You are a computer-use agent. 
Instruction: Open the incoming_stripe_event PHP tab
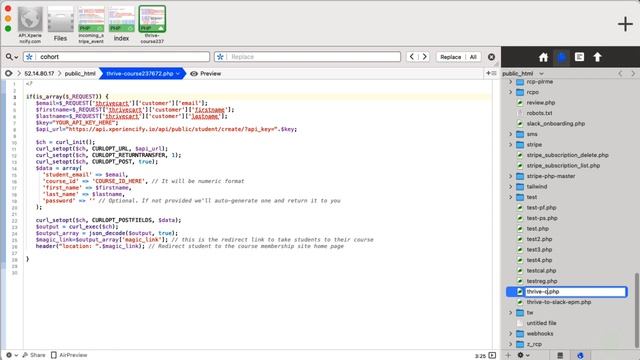tap(91, 24)
